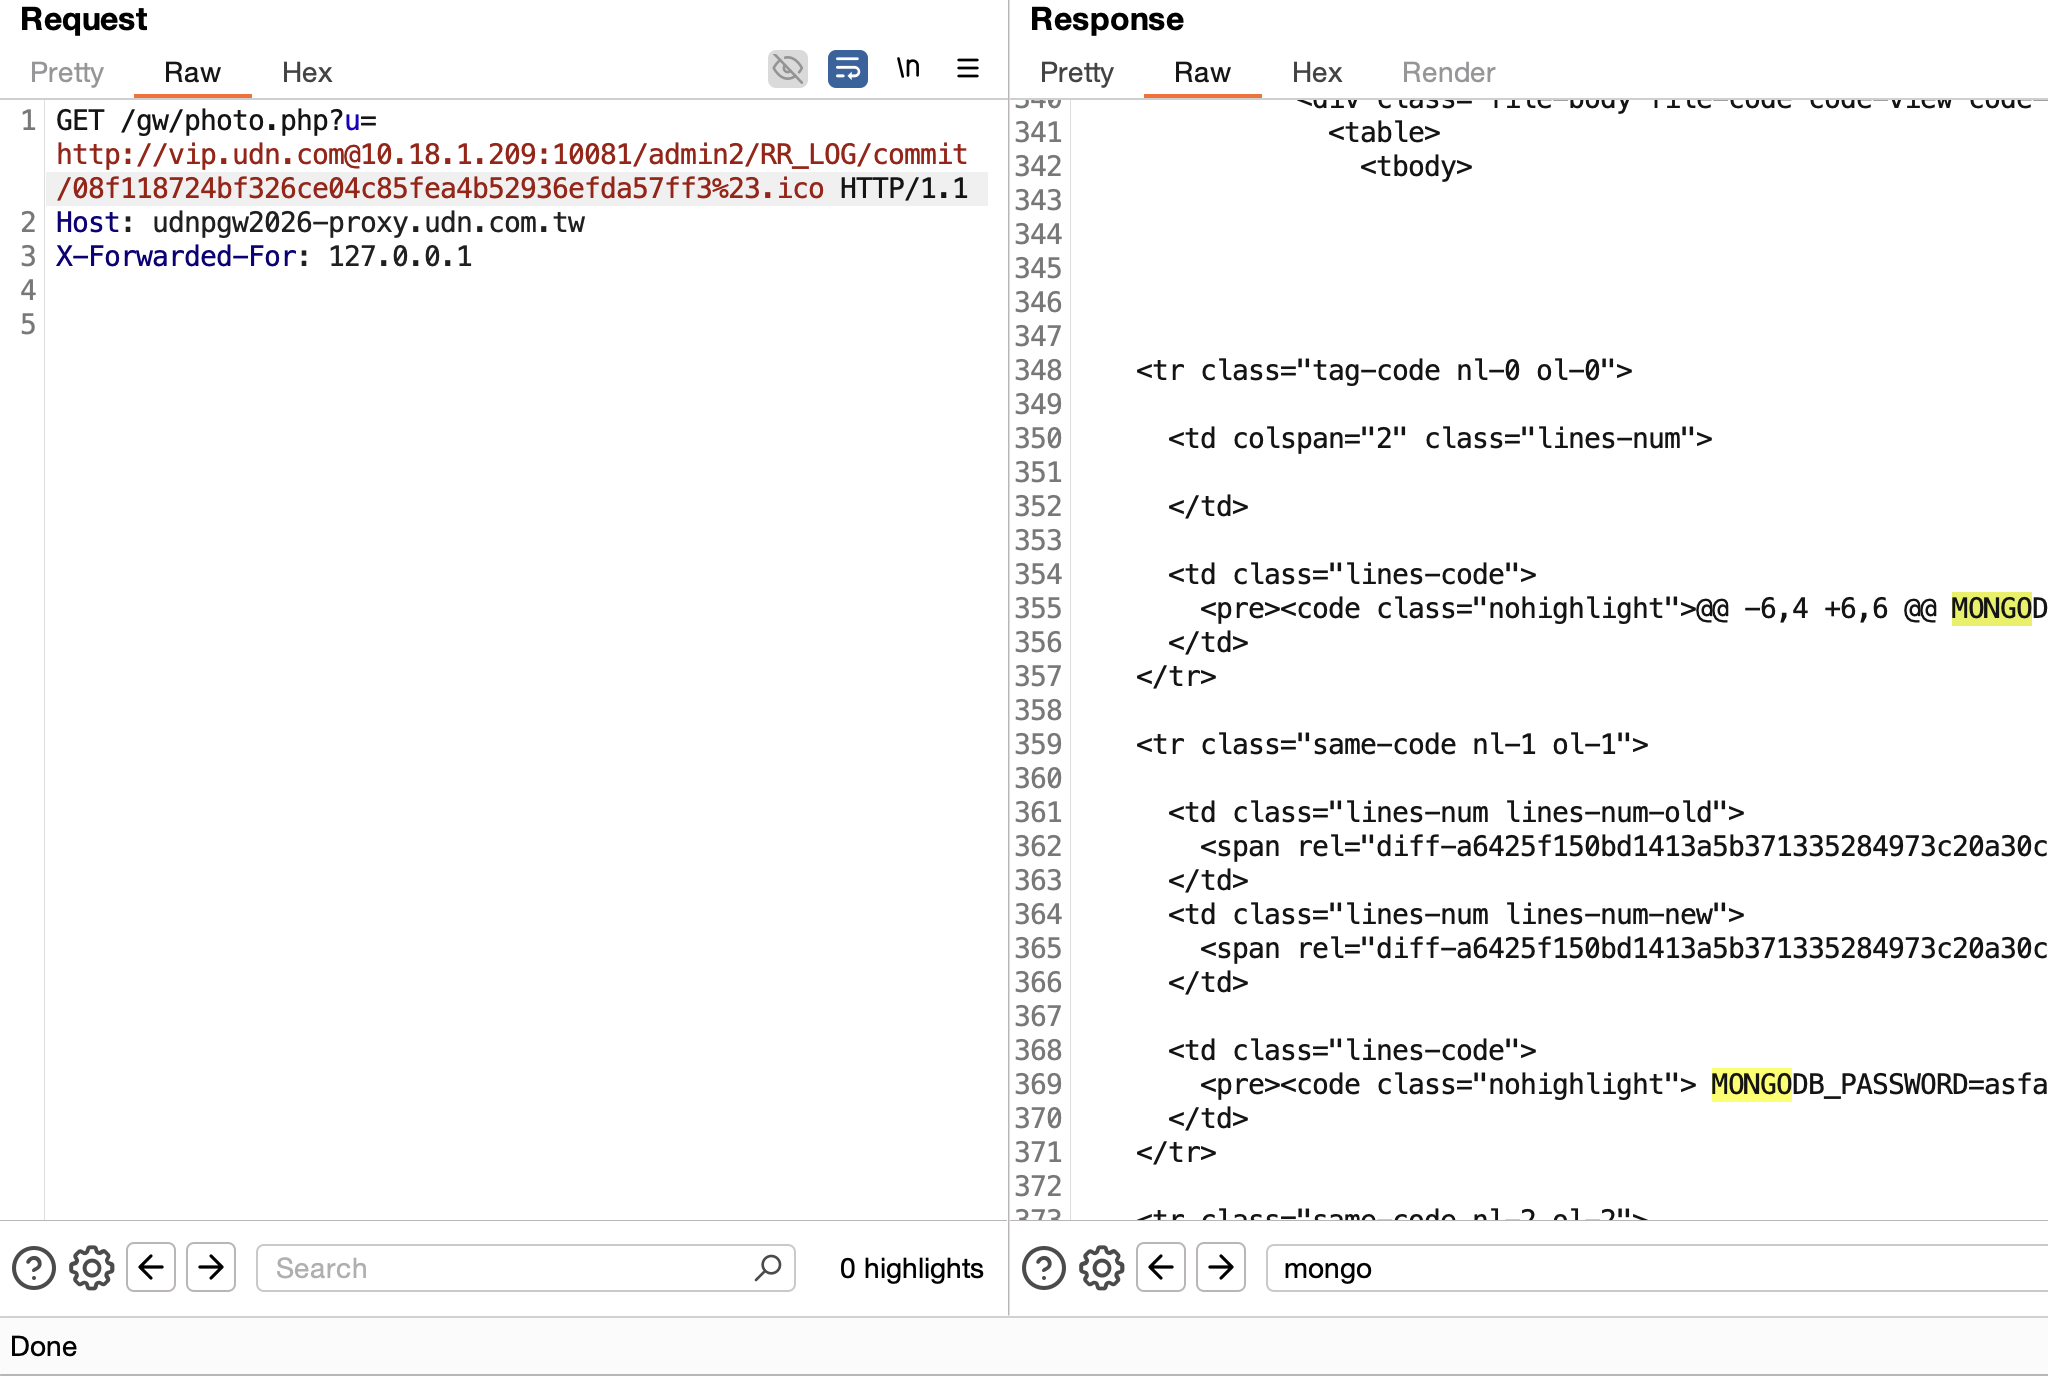The height and width of the screenshot is (1376, 2048).
Task: Go to next match in Request
Action: pyautogui.click(x=211, y=1268)
